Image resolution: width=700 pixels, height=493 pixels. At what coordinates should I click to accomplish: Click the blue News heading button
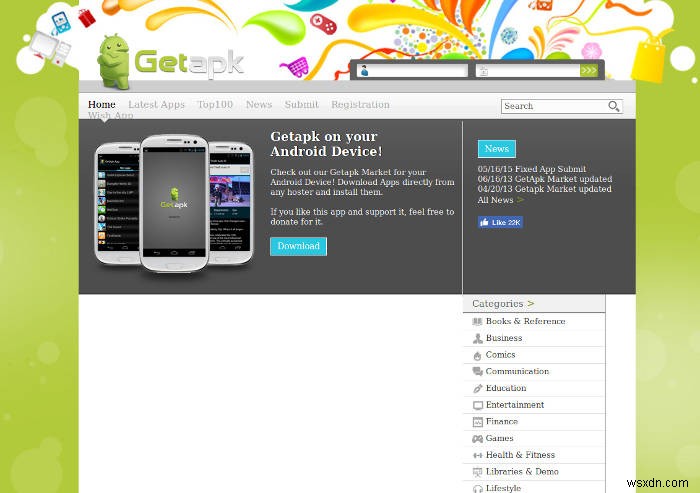[x=496, y=149]
